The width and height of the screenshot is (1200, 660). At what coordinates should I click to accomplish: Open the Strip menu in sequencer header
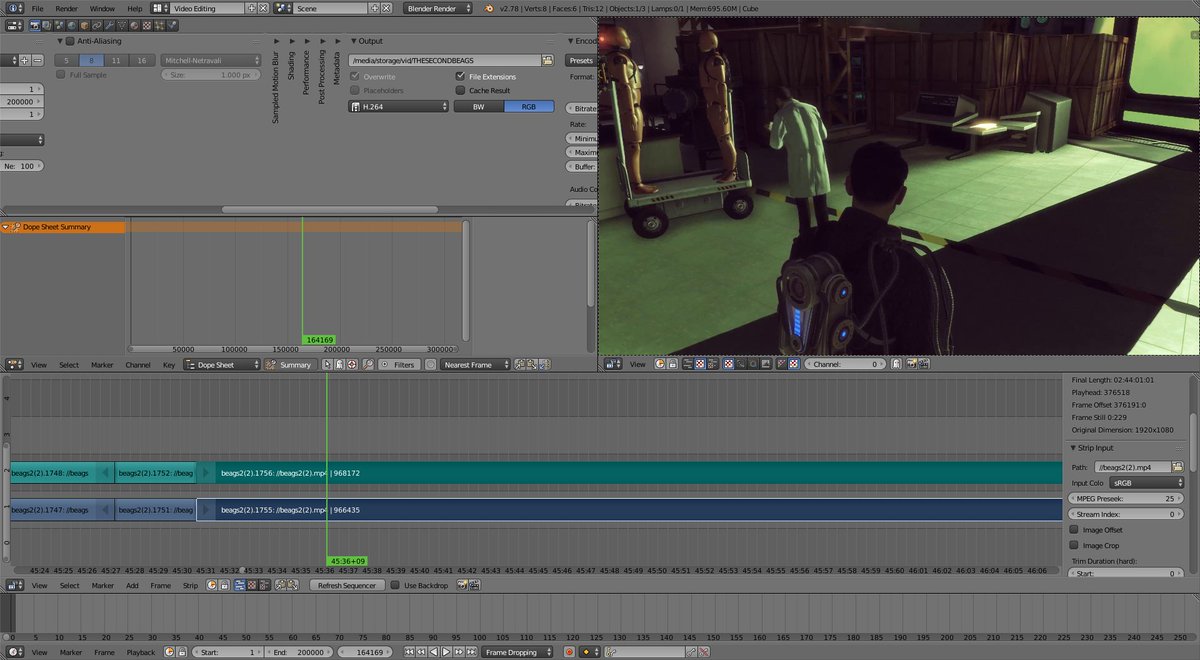190,585
